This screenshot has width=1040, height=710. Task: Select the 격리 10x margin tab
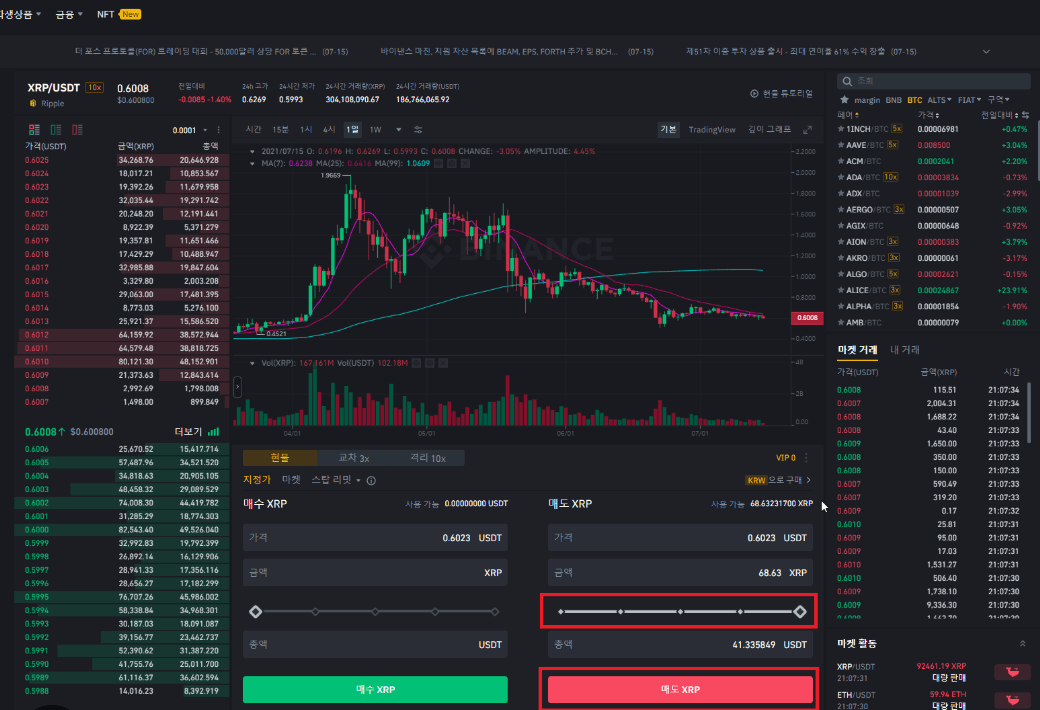(427, 458)
